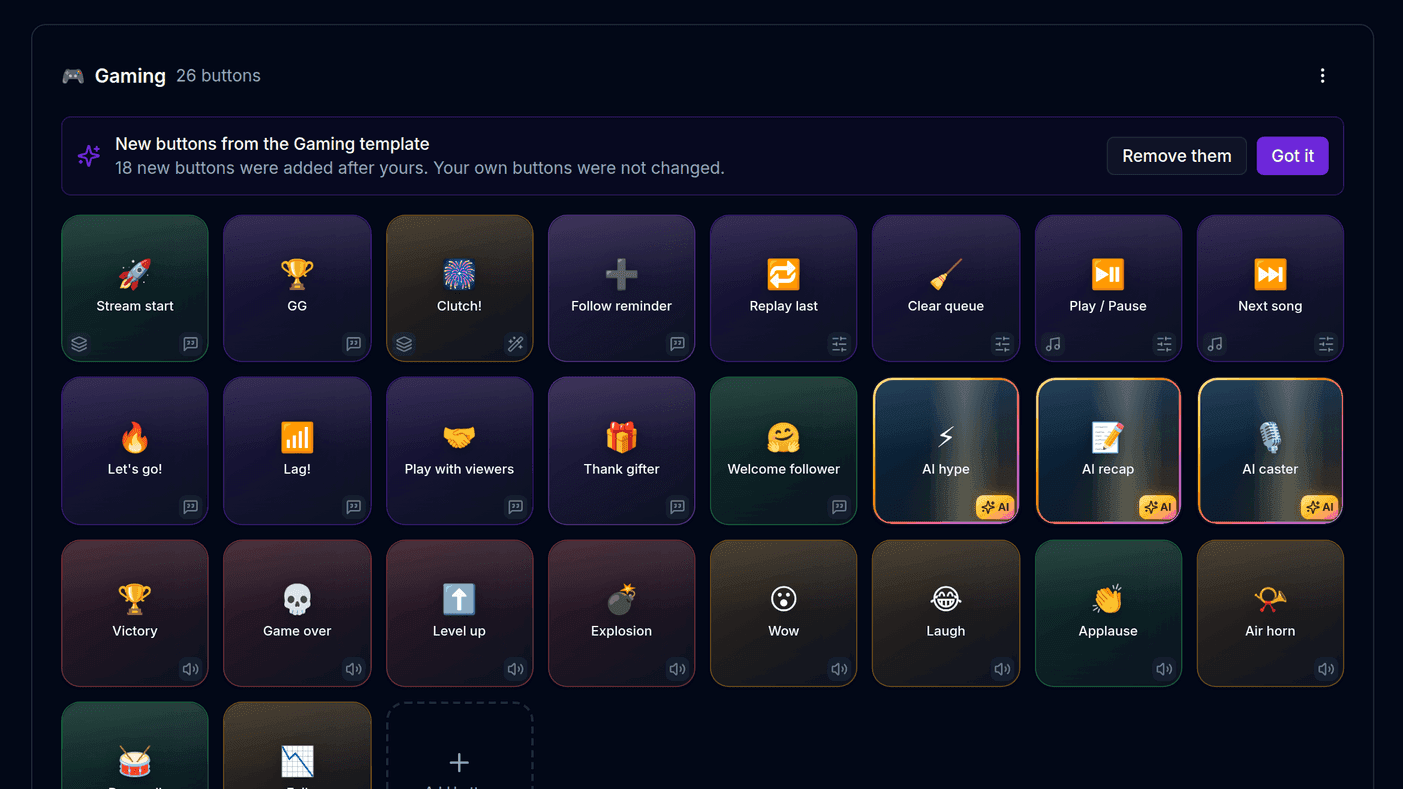Sound the Air horn button
1403x789 pixels.
[x=1270, y=613]
